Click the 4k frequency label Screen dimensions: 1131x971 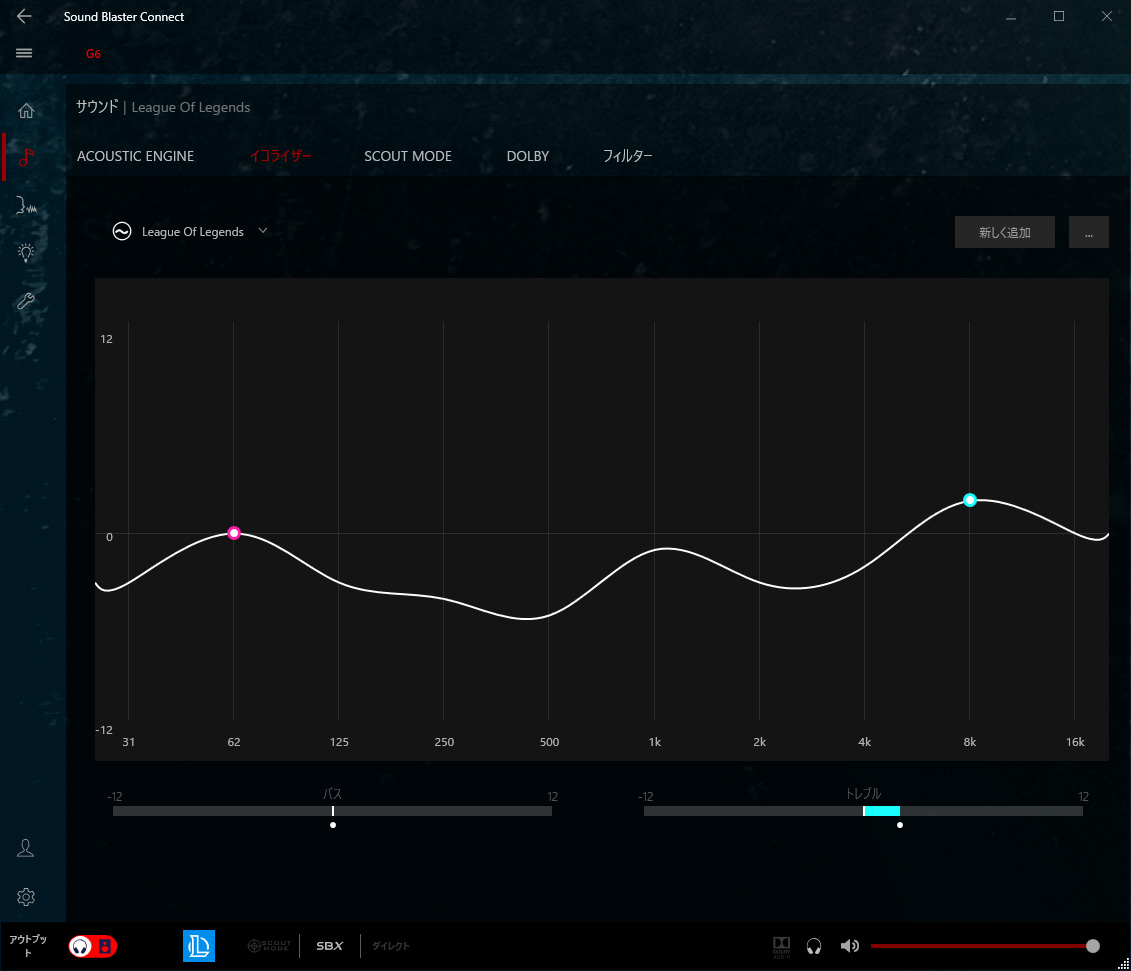(x=864, y=742)
